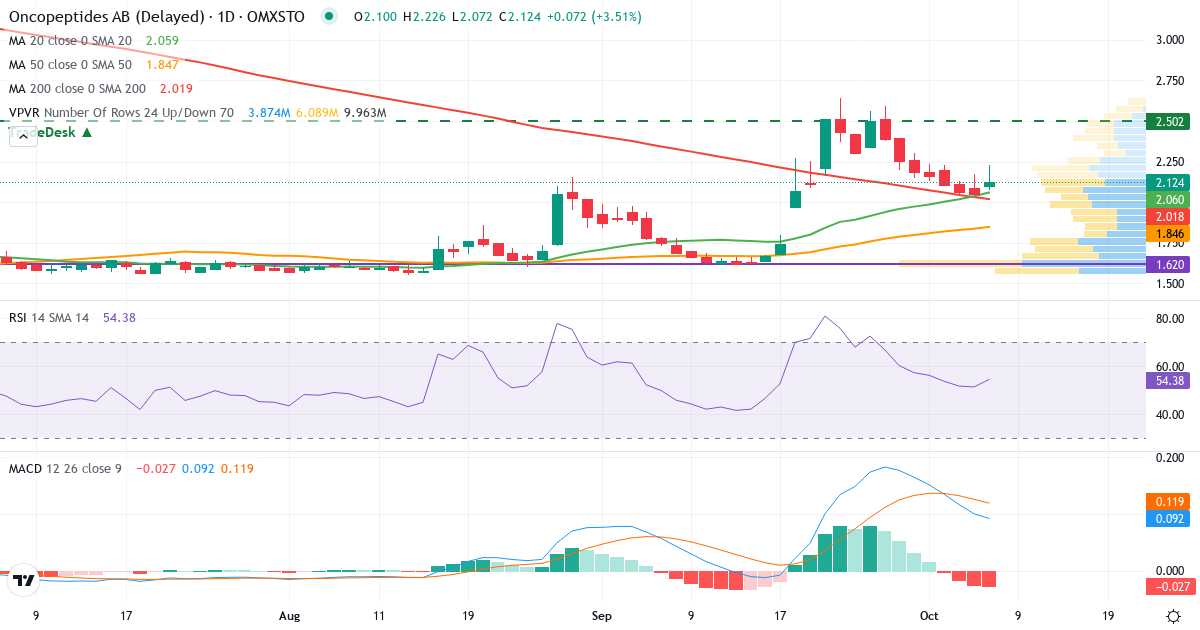Click the 2.018 MA 200 price label
The width and height of the screenshot is (1200, 630).
1169,217
